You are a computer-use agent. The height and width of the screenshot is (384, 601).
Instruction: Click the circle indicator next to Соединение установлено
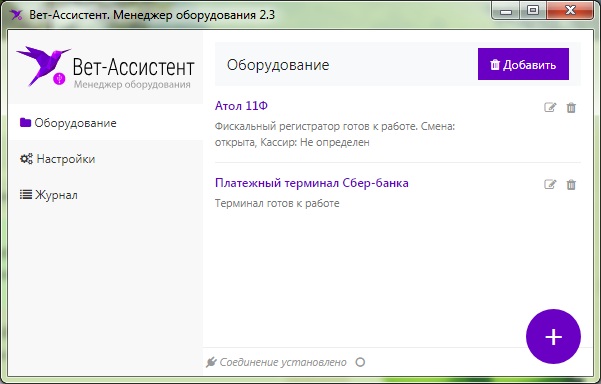tap(360, 362)
